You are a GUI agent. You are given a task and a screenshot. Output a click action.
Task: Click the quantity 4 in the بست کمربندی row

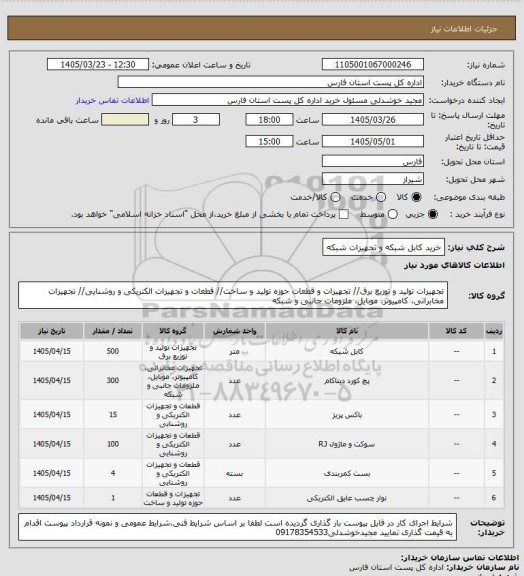113,473
